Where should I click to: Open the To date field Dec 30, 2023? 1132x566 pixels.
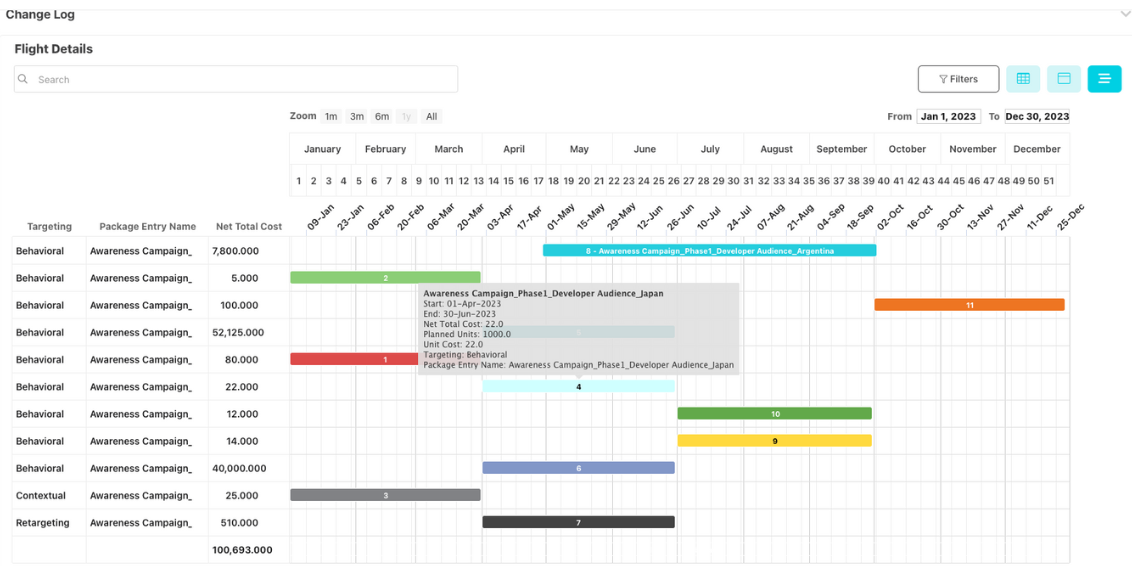(1037, 117)
